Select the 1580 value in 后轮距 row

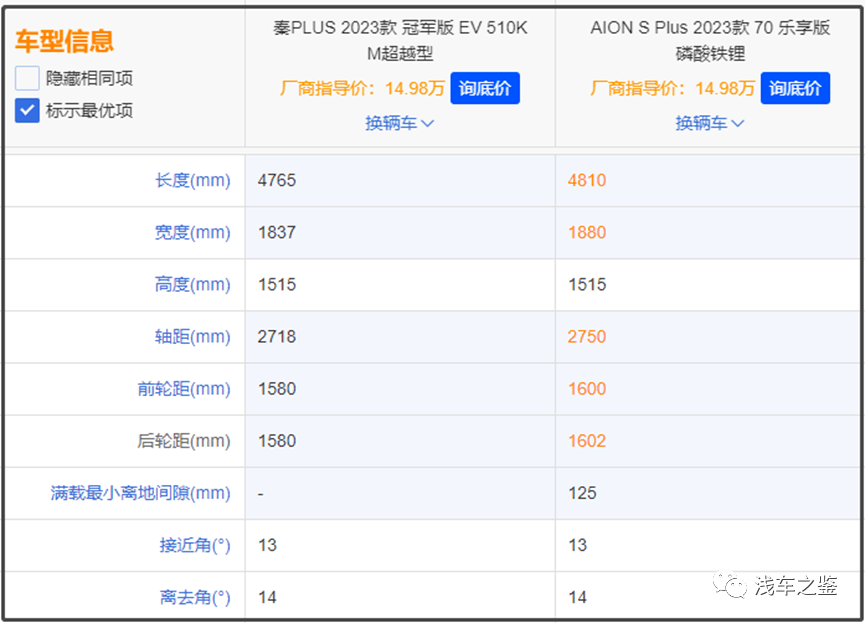(x=277, y=441)
